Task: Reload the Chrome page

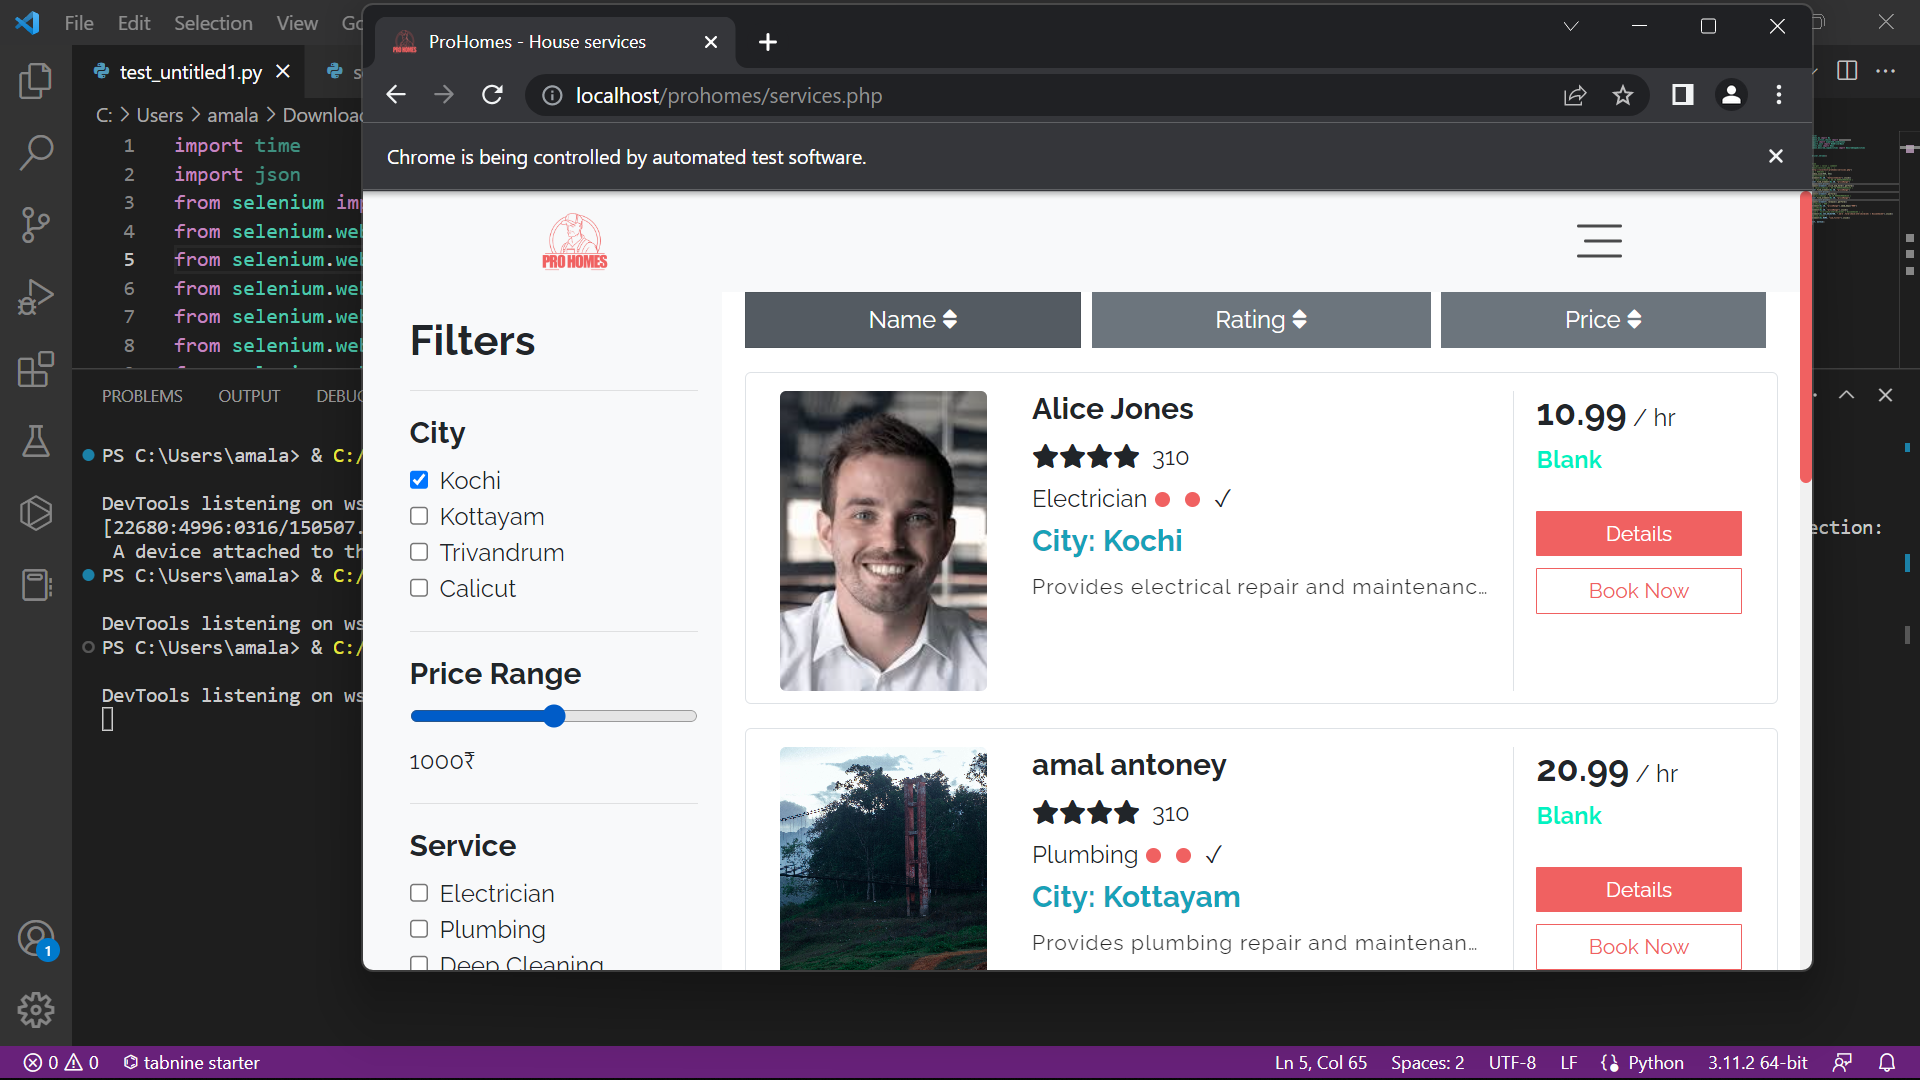Action: [492, 95]
